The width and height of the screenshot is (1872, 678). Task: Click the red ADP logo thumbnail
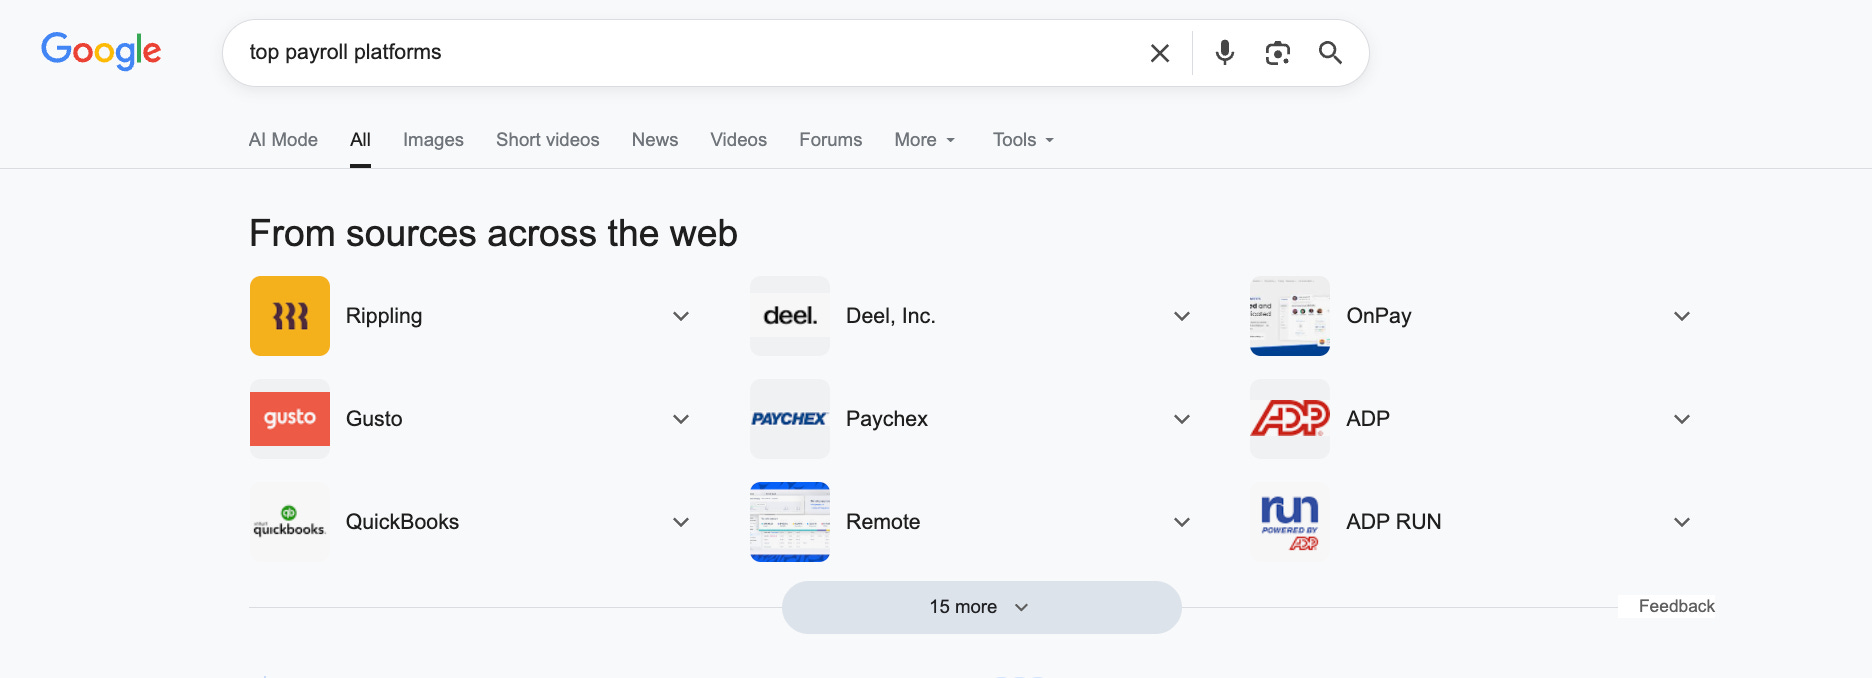click(1290, 419)
